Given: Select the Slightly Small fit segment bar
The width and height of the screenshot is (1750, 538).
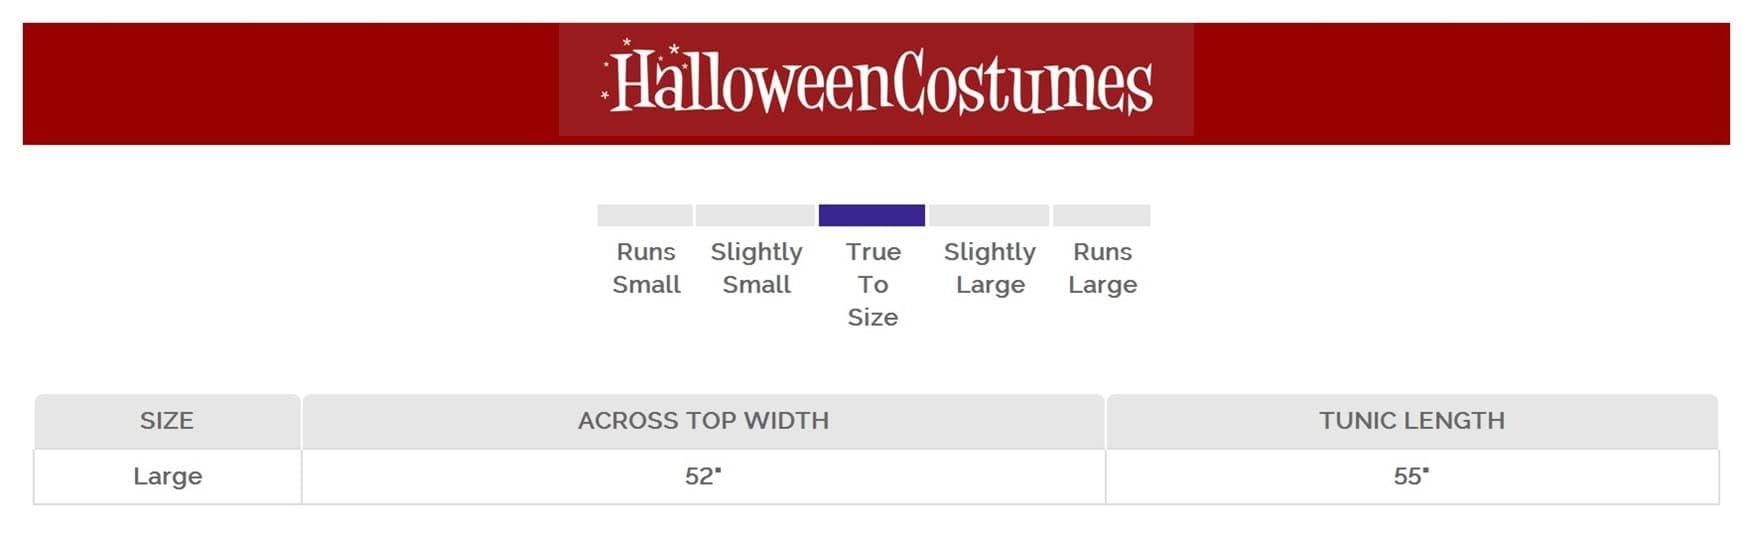Looking at the screenshot, I should (755, 215).
